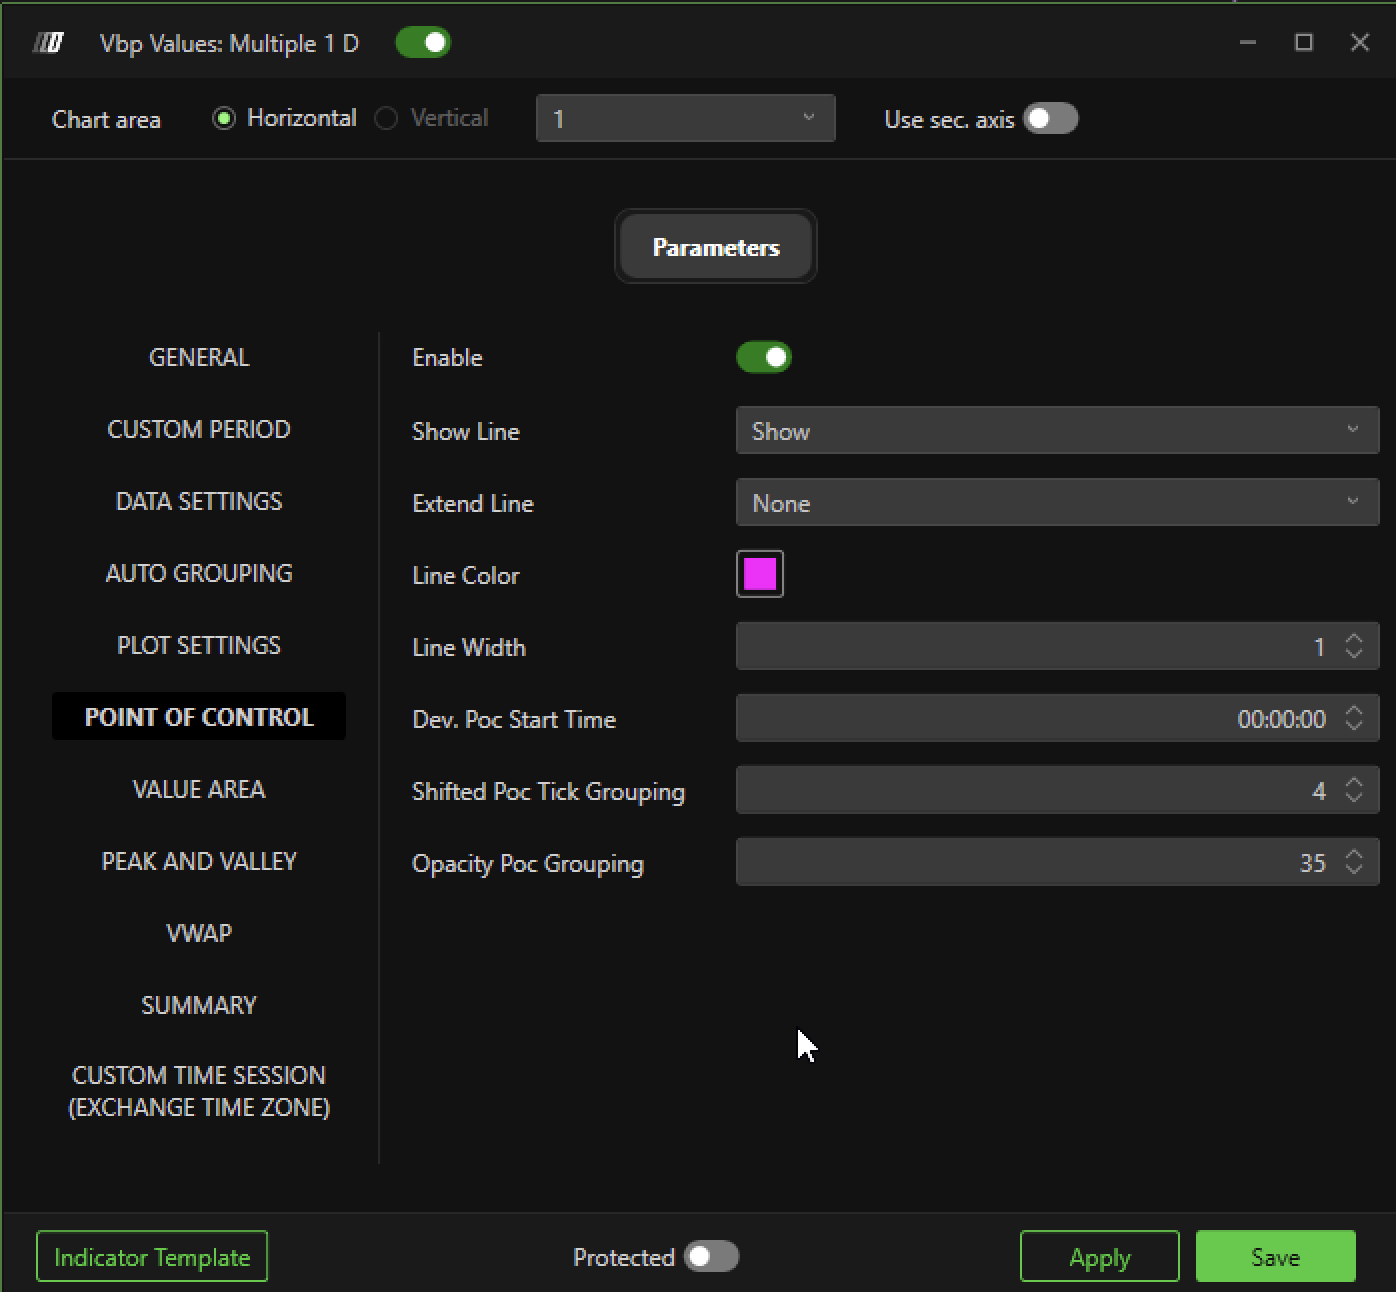The width and height of the screenshot is (1396, 1292).
Task: Go to the VWAP settings section
Action: (x=199, y=933)
